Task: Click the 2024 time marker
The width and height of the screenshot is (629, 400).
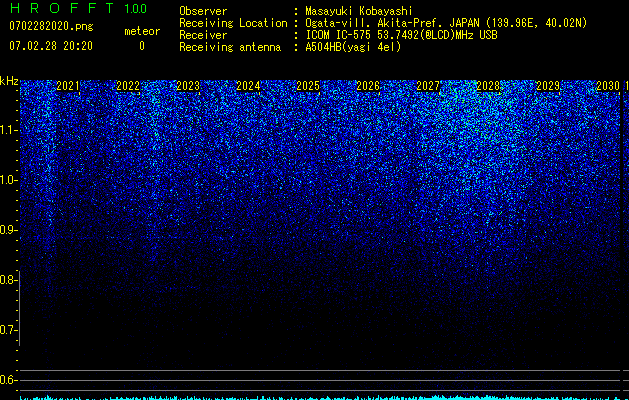Action: pyautogui.click(x=248, y=86)
